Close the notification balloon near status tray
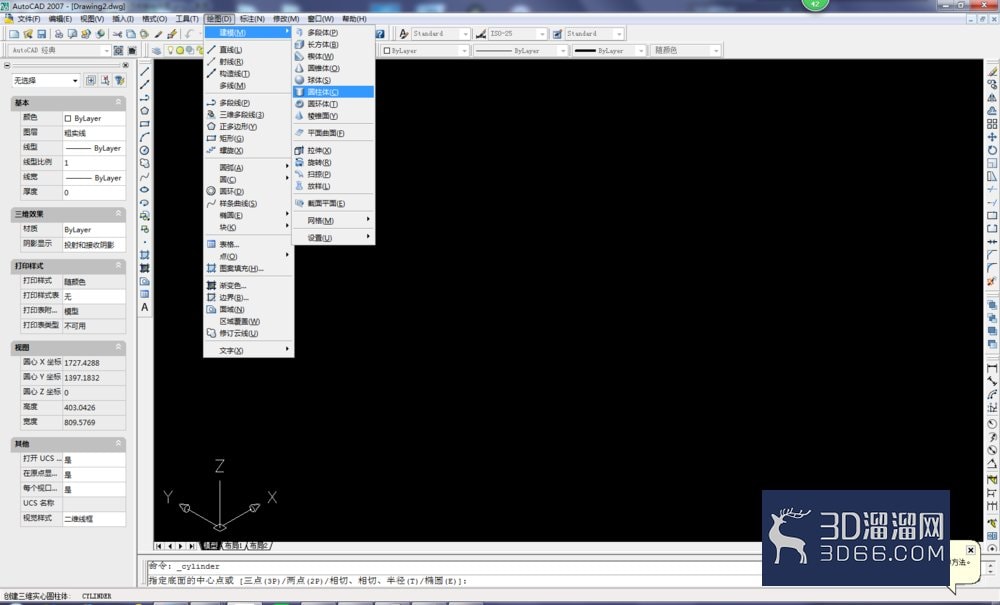1000x605 pixels. point(970,550)
